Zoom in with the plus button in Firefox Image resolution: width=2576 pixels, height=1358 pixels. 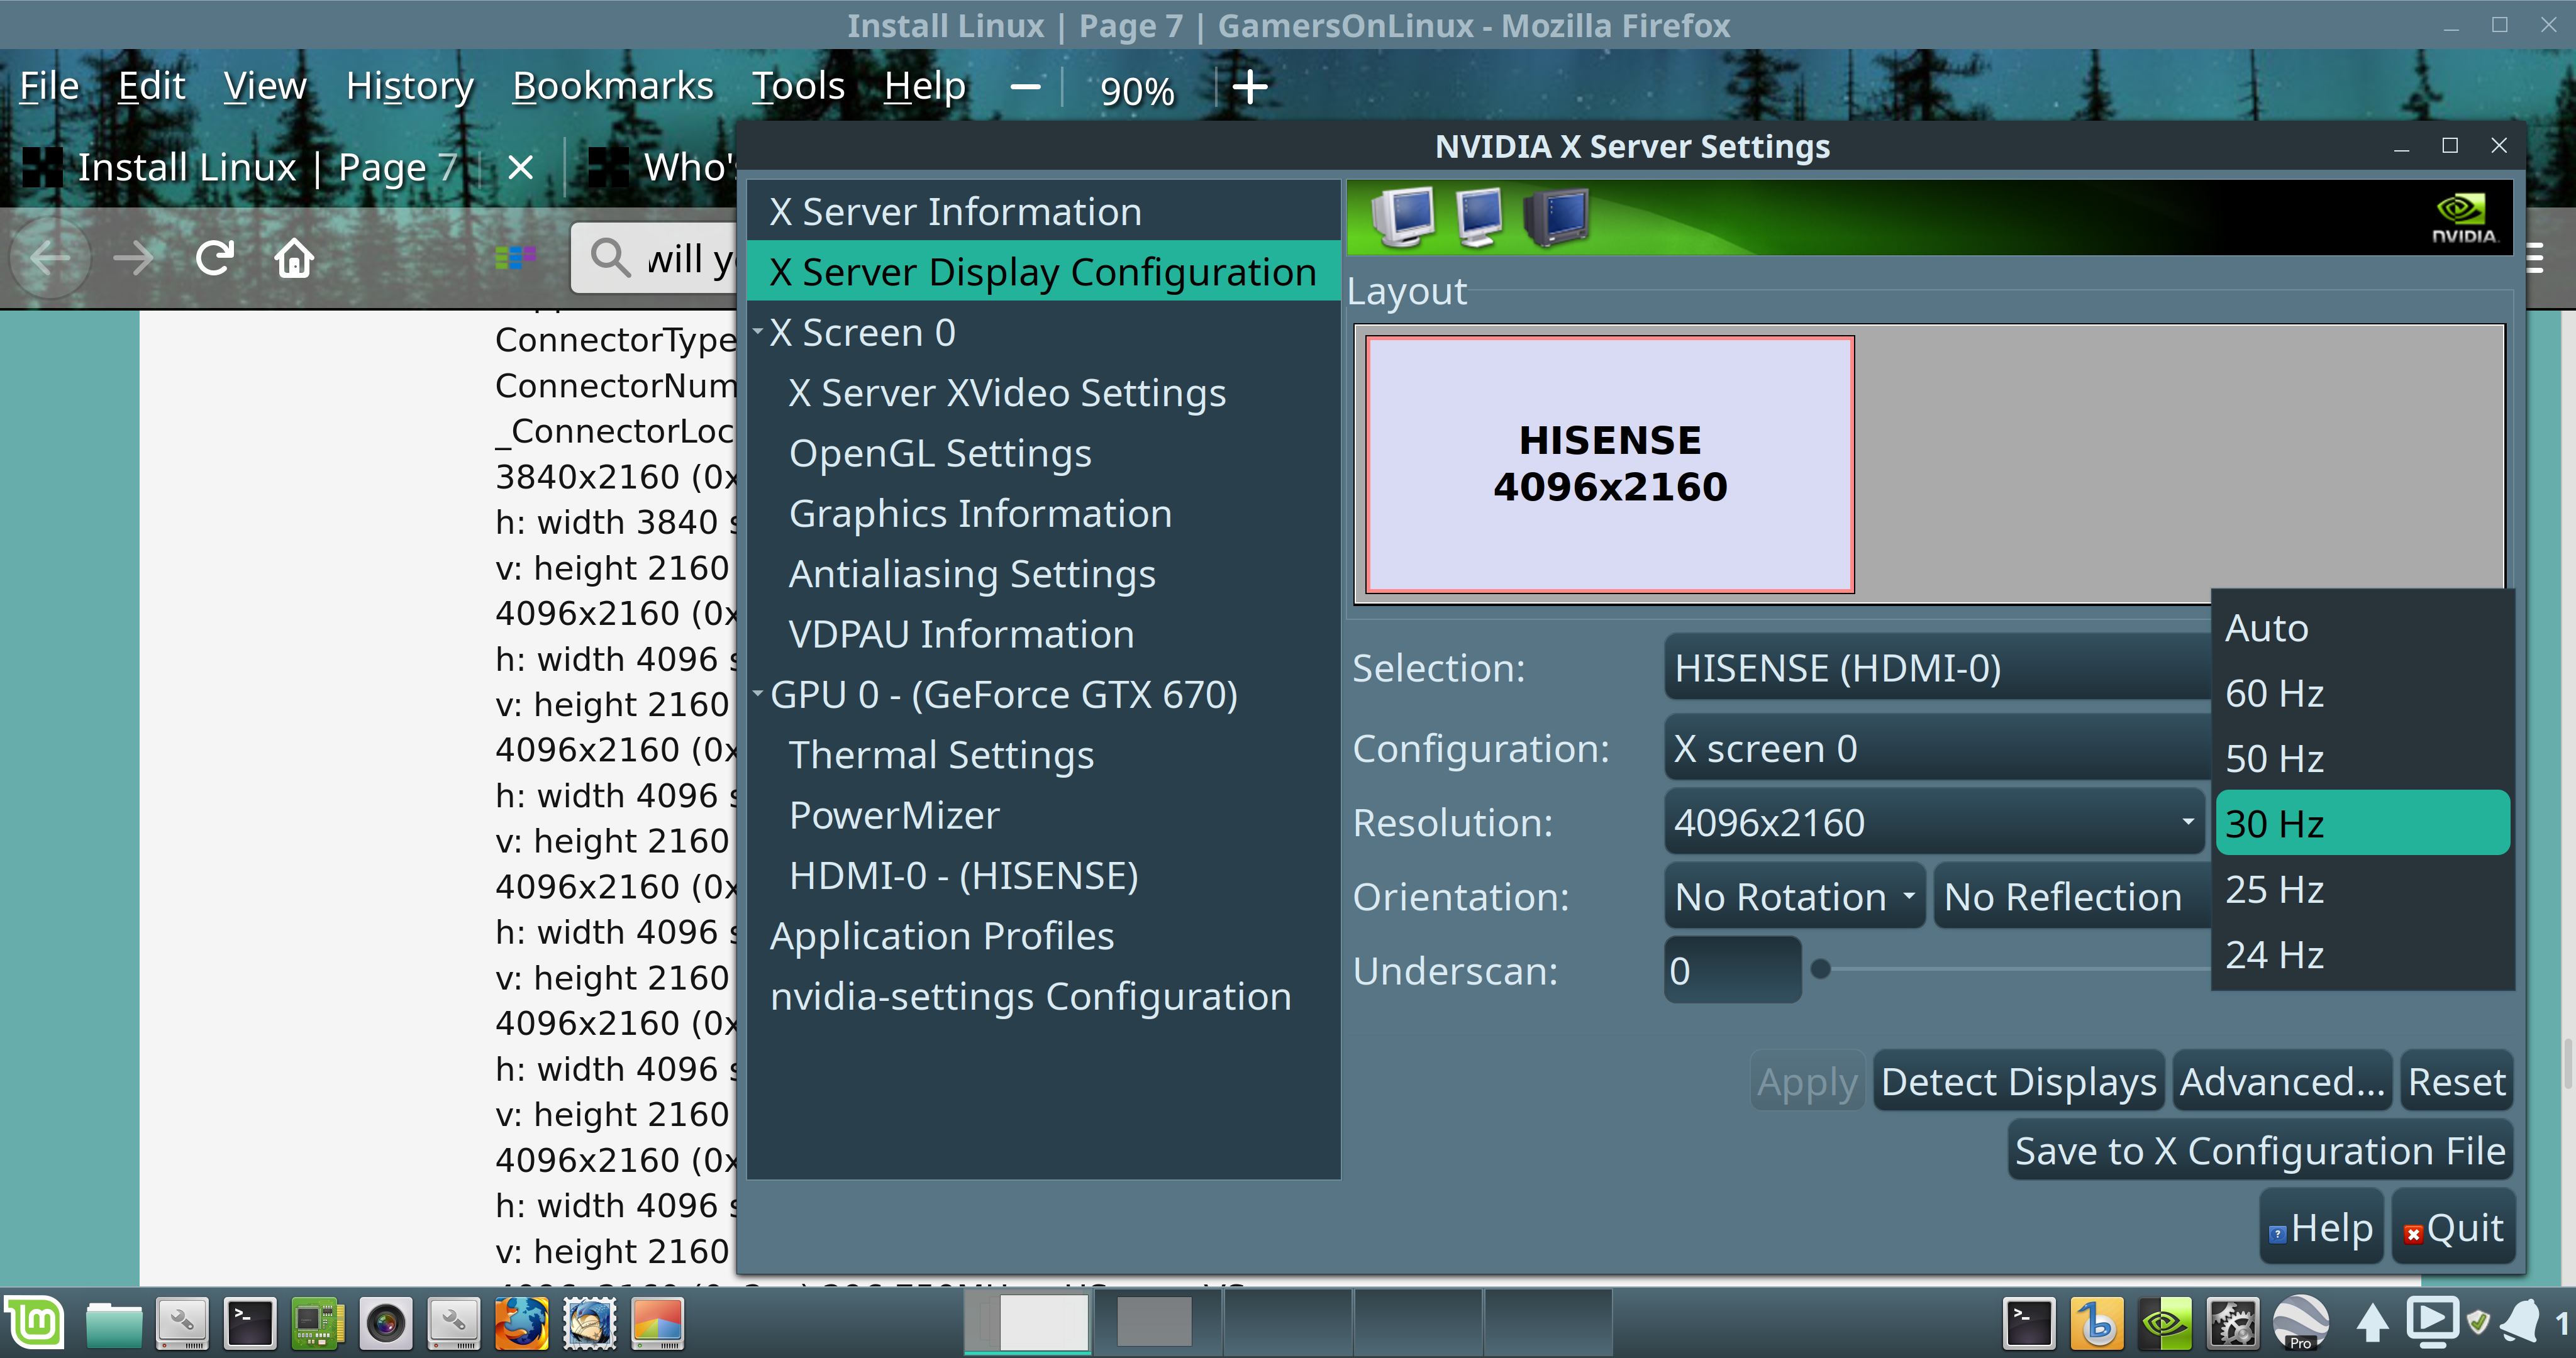tap(1250, 88)
